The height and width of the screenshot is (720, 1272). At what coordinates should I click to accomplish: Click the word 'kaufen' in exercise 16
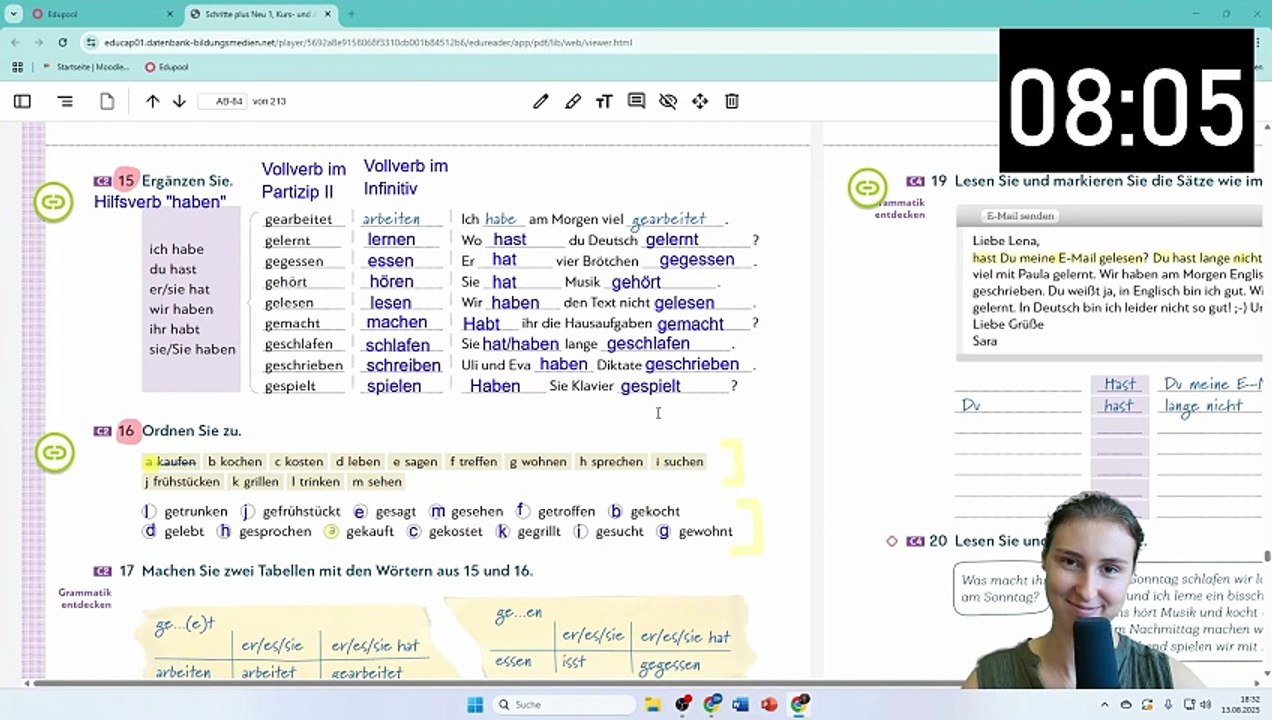[x=176, y=462]
